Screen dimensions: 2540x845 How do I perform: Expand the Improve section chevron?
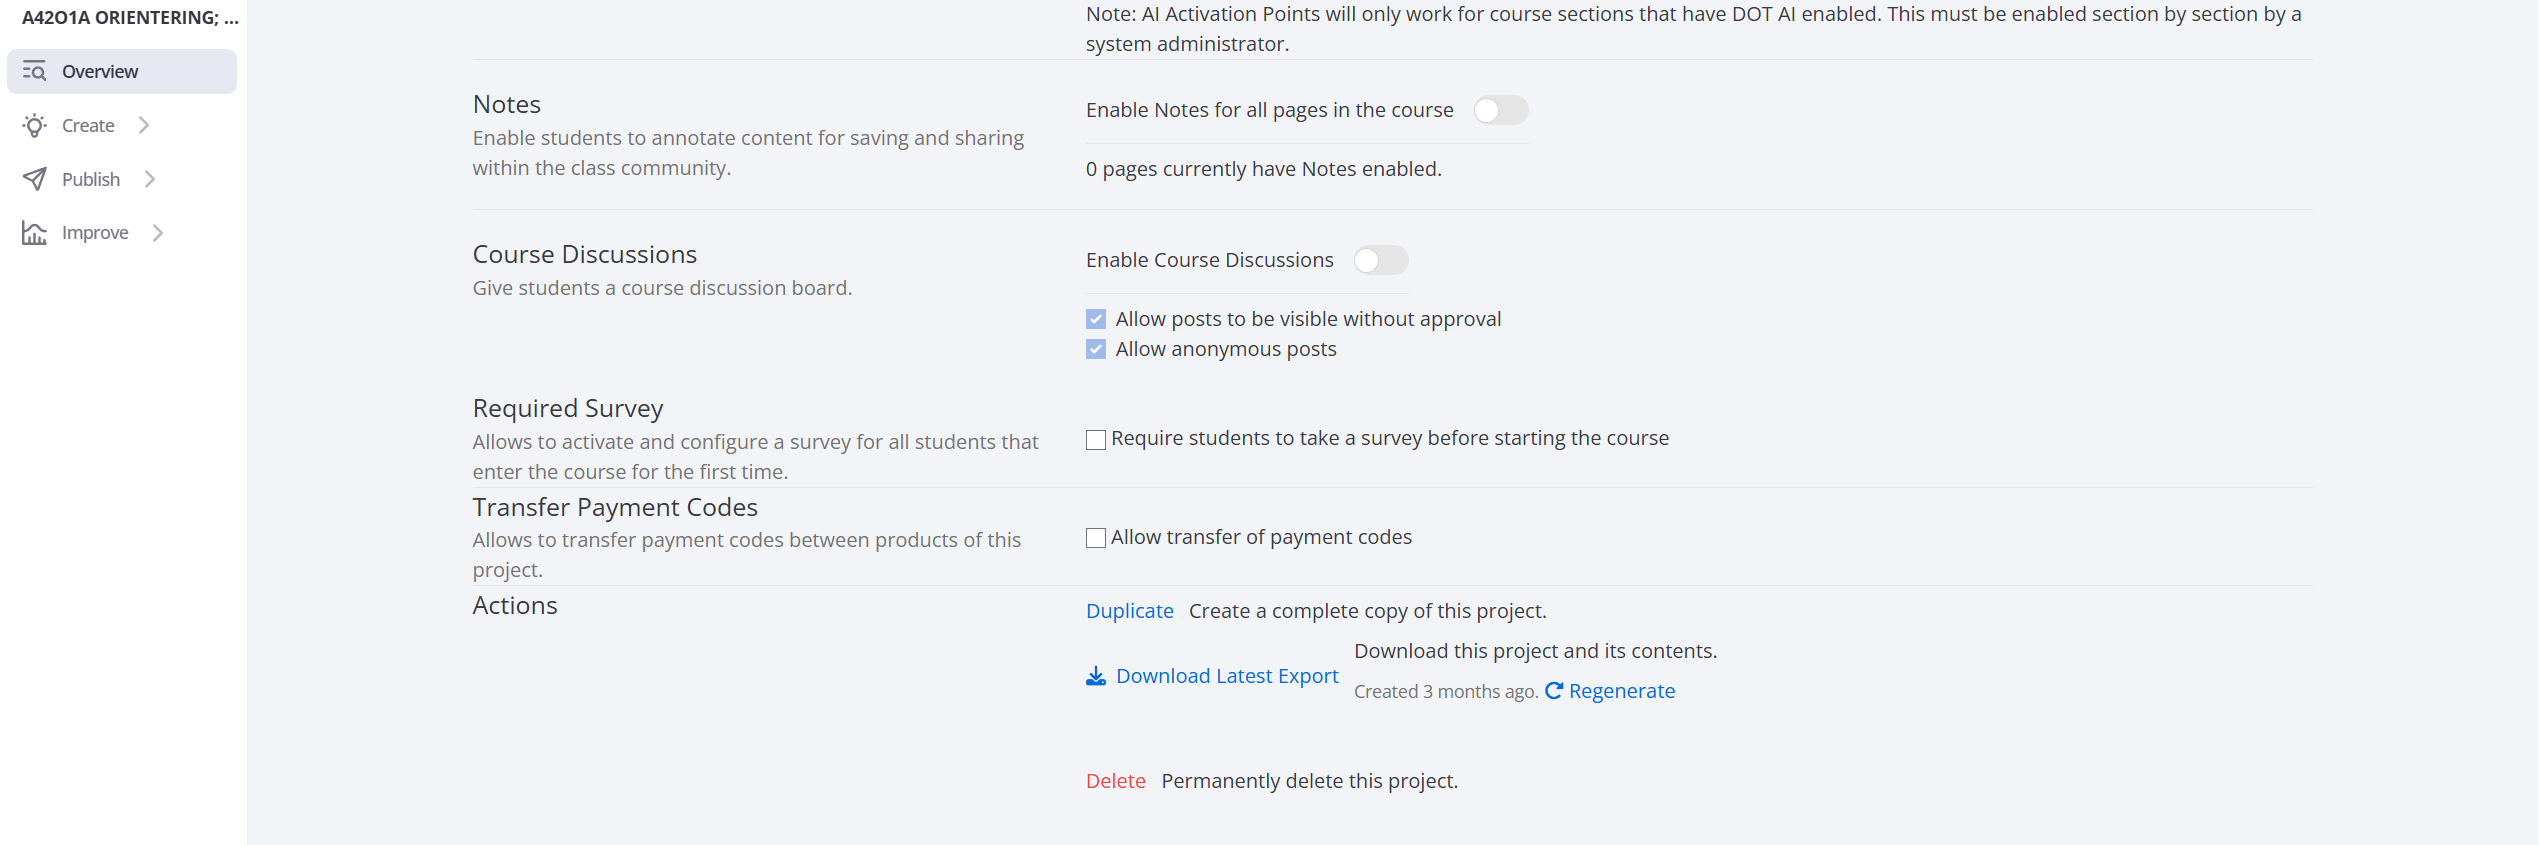[158, 233]
